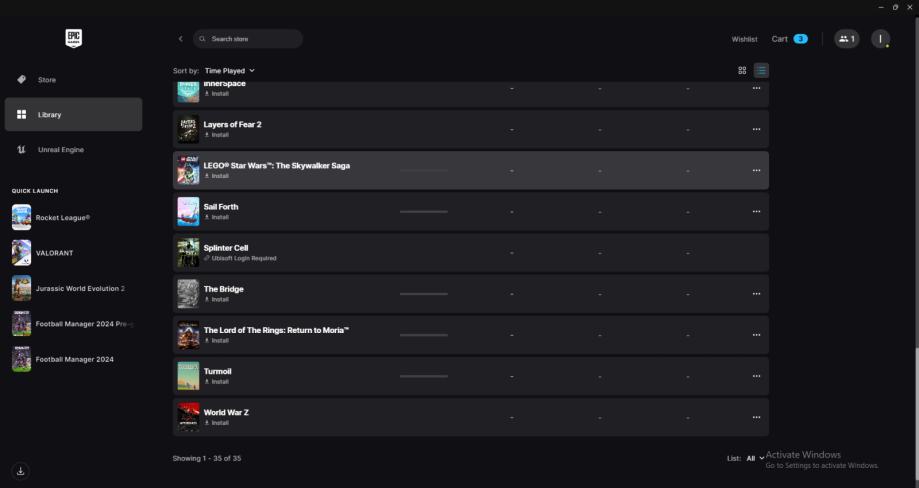This screenshot has height=488, width=919.
Task: Expand the List All filter dropdown
Action: [755, 458]
